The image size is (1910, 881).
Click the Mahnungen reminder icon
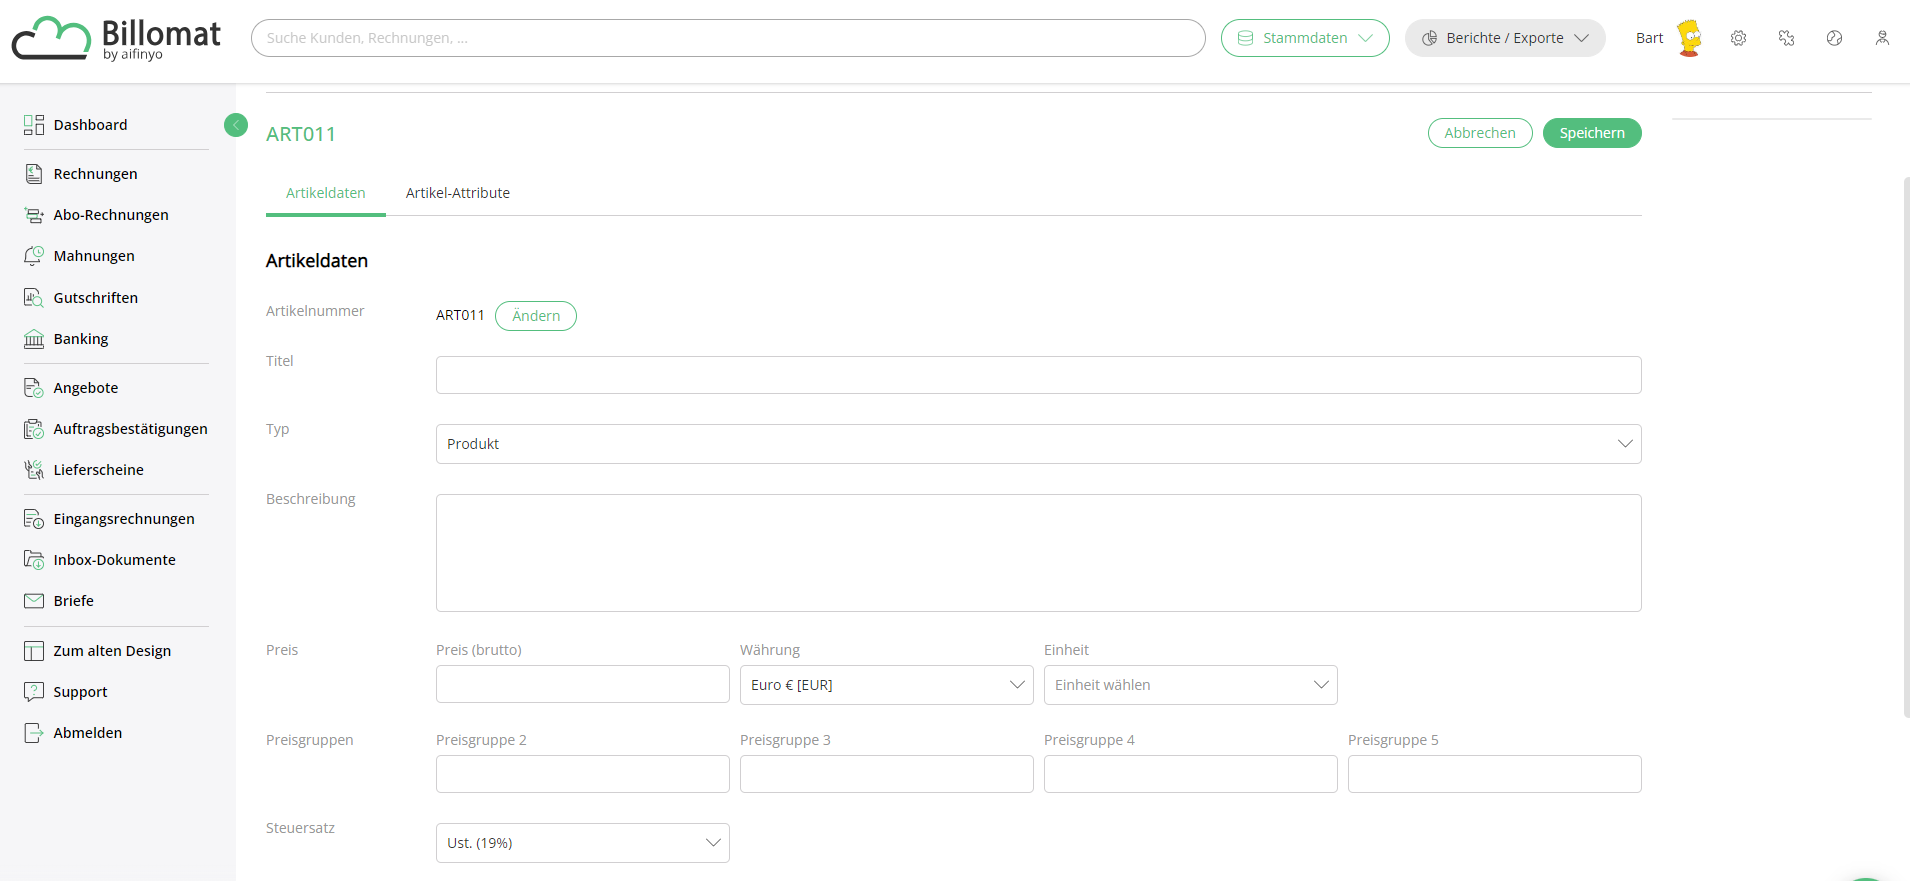[x=34, y=256]
